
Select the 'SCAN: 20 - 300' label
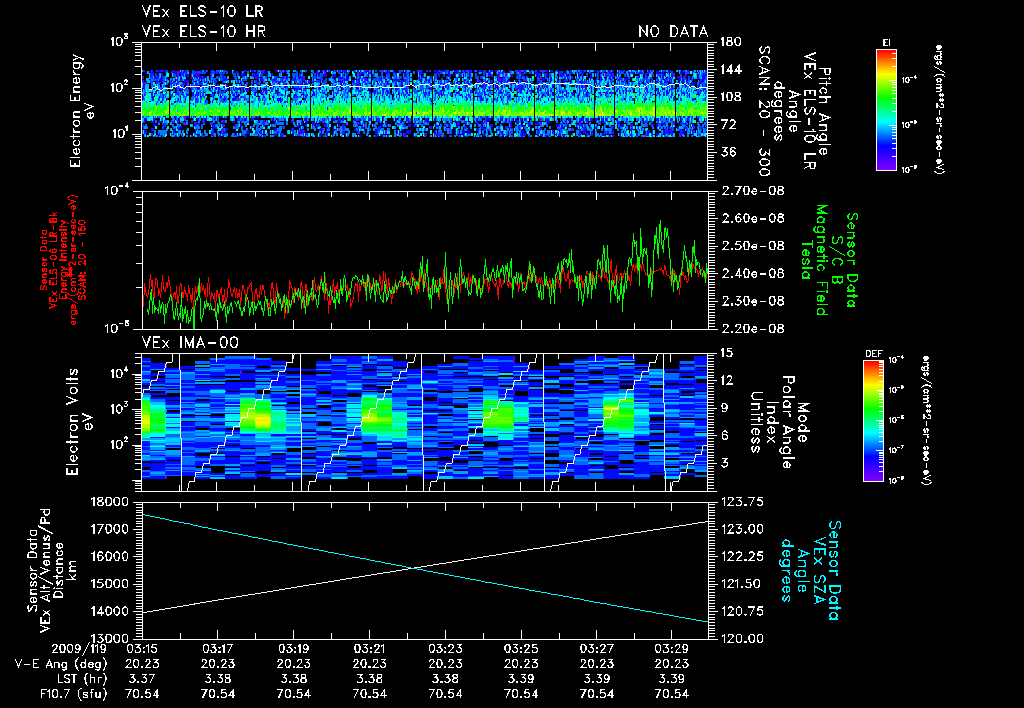[x=764, y=111]
